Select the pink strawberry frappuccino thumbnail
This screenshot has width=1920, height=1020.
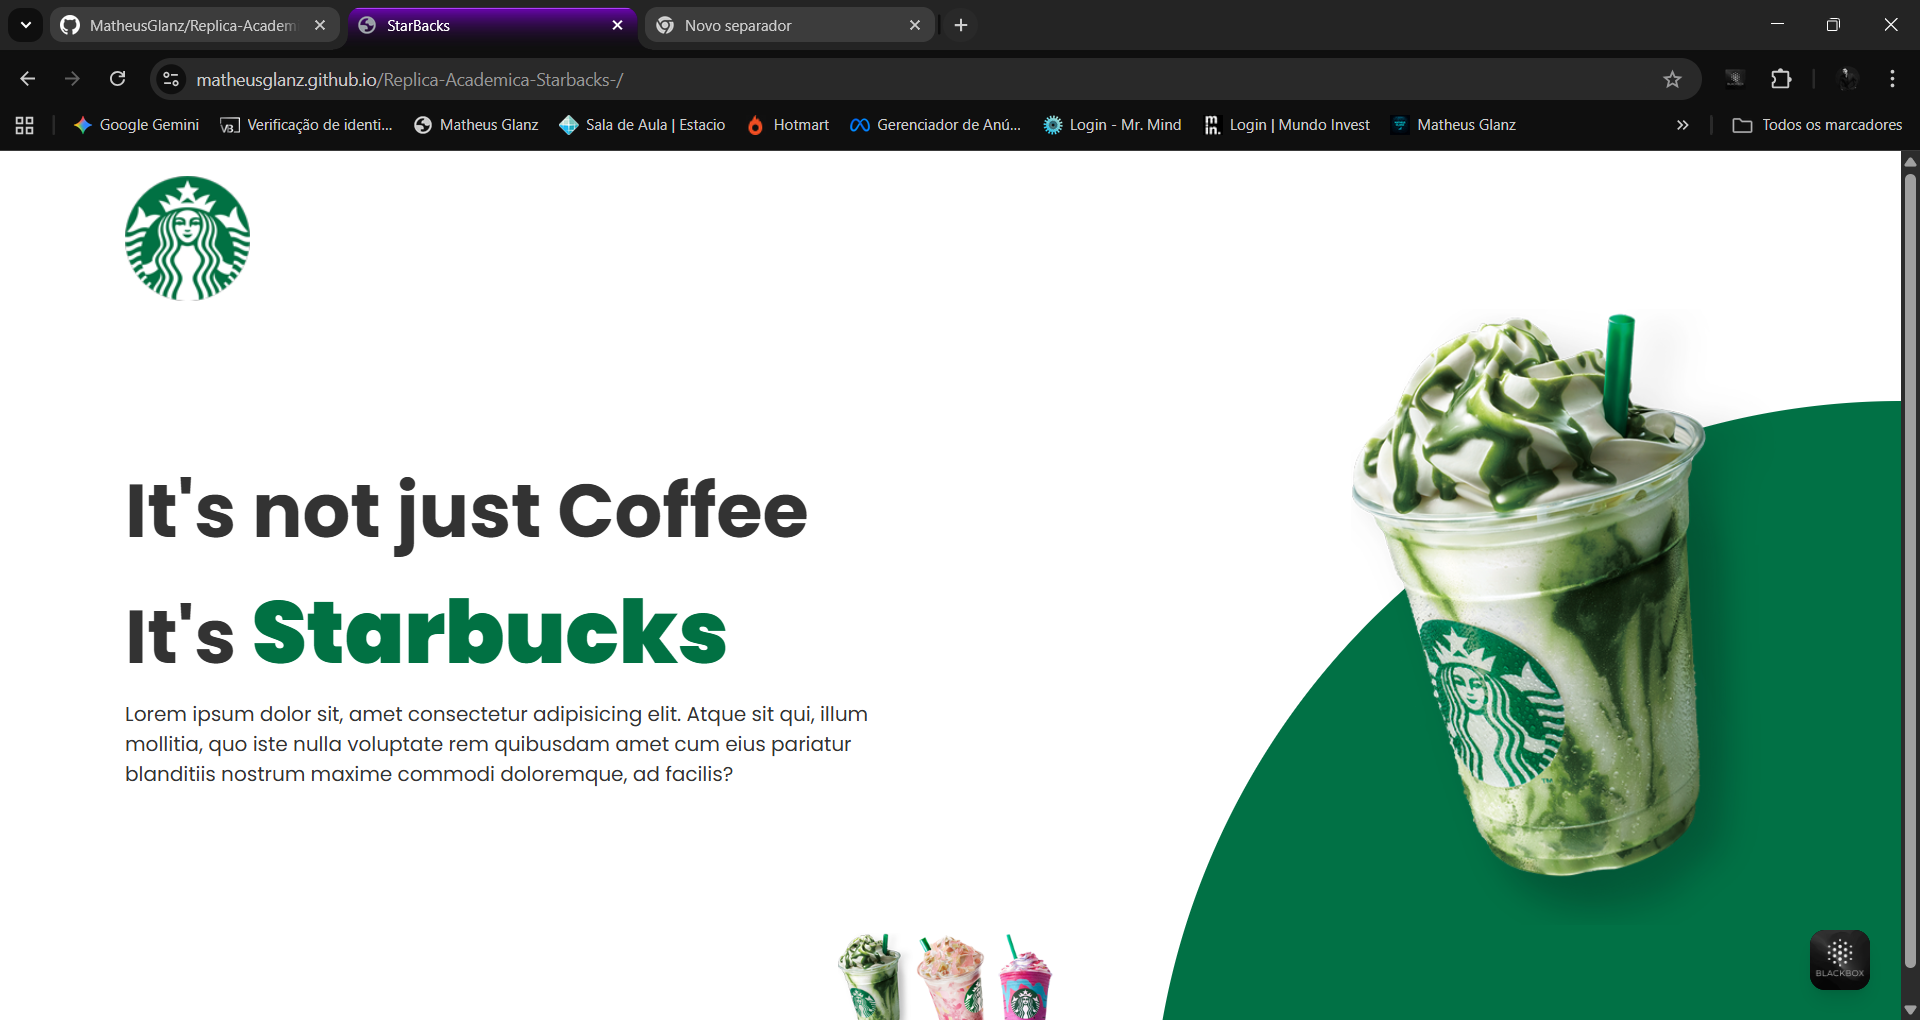point(951,977)
